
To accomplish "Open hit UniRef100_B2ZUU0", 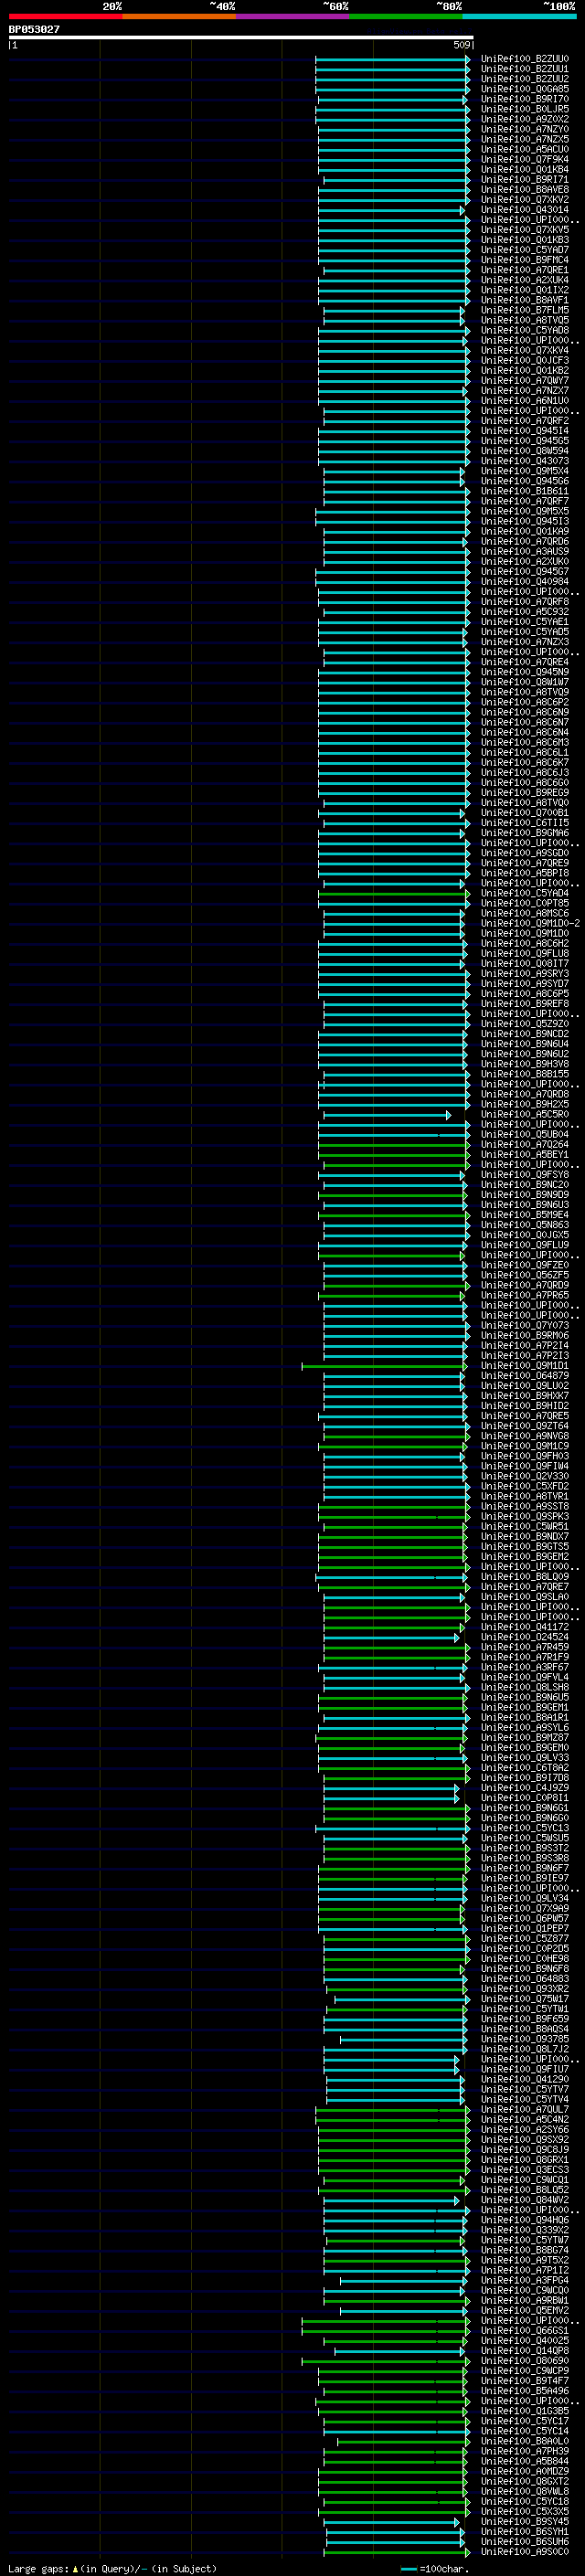I will [525, 59].
